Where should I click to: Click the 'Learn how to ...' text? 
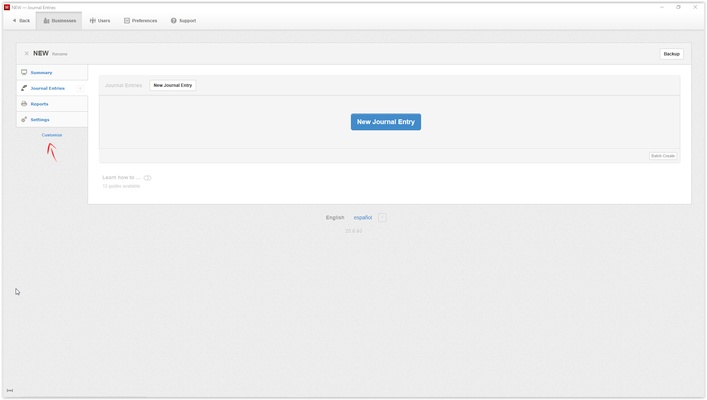click(121, 177)
